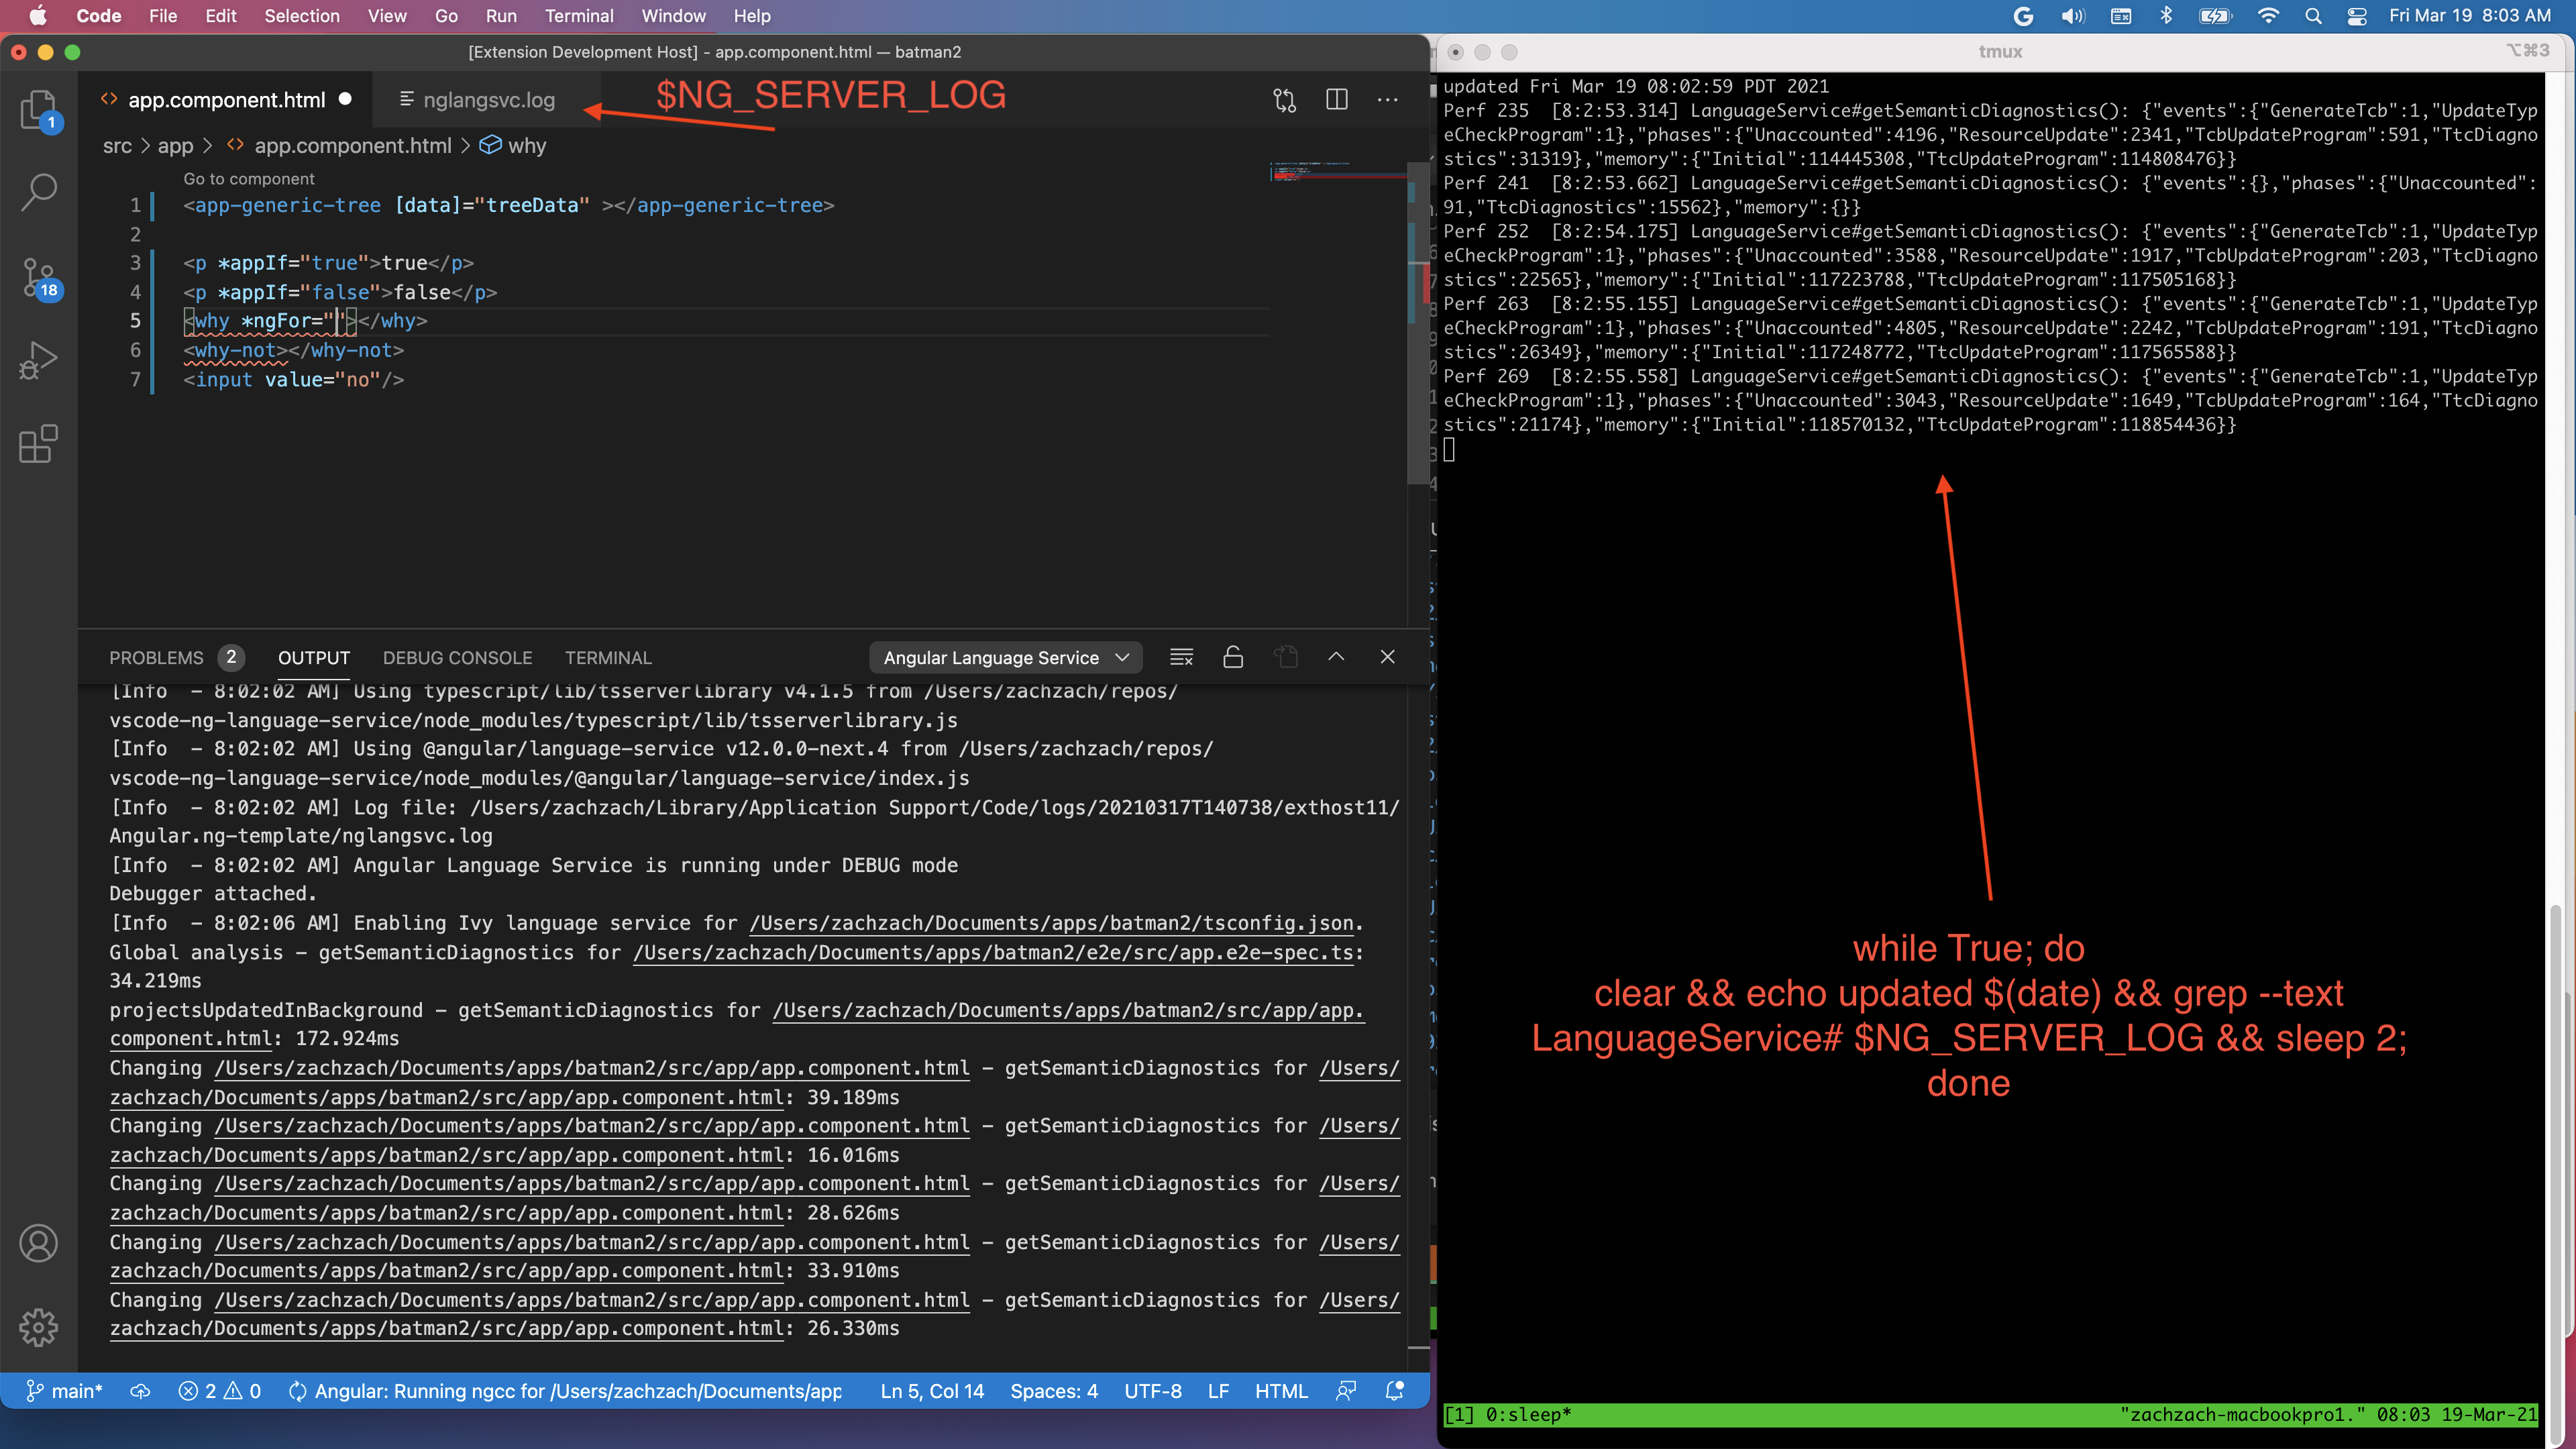Click the date and time in menu bar
Screen dimensions: 2576x1449
2470,16
